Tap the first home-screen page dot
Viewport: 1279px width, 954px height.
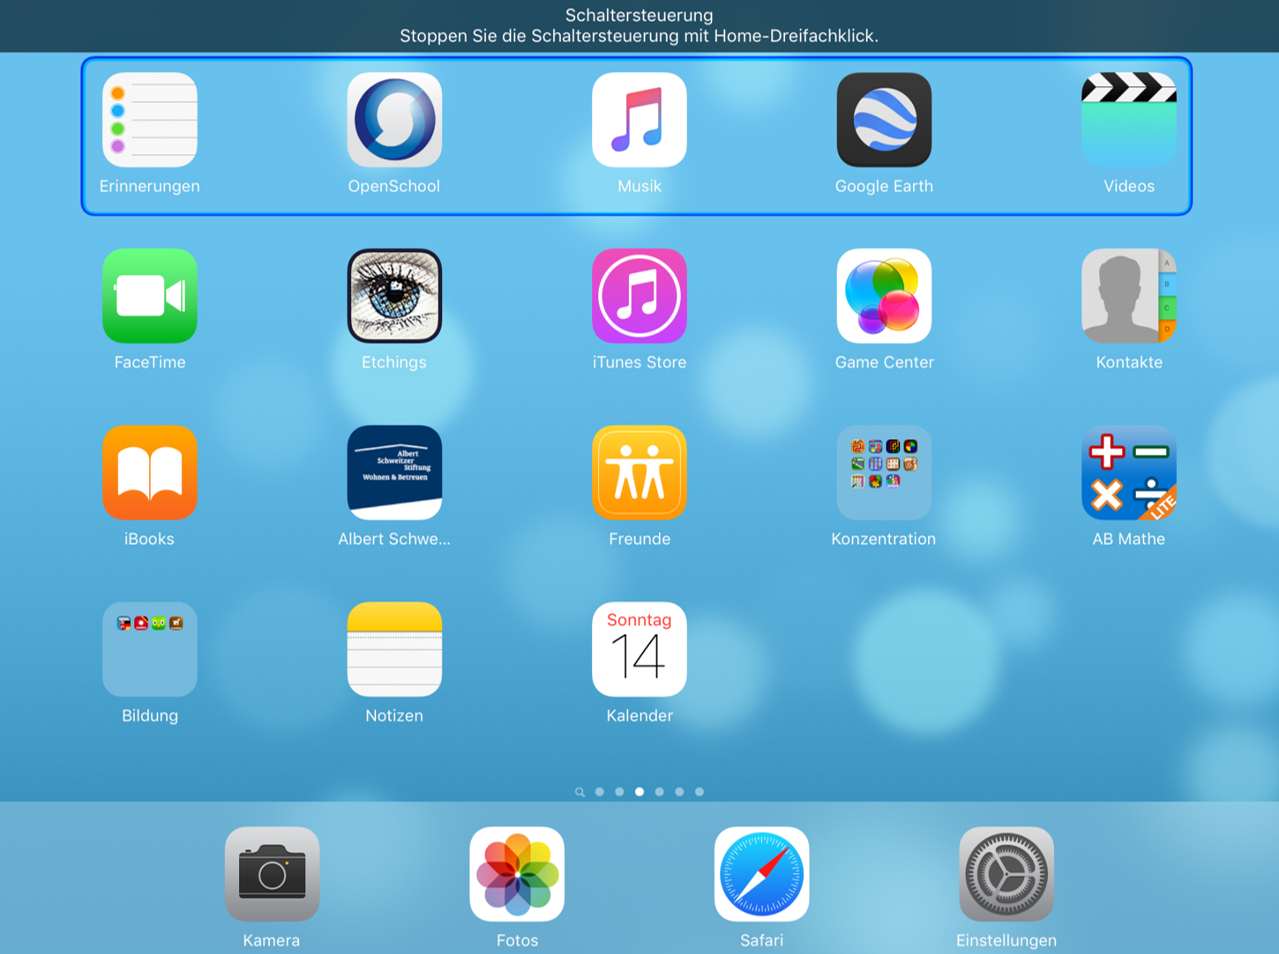pos(599,792)
